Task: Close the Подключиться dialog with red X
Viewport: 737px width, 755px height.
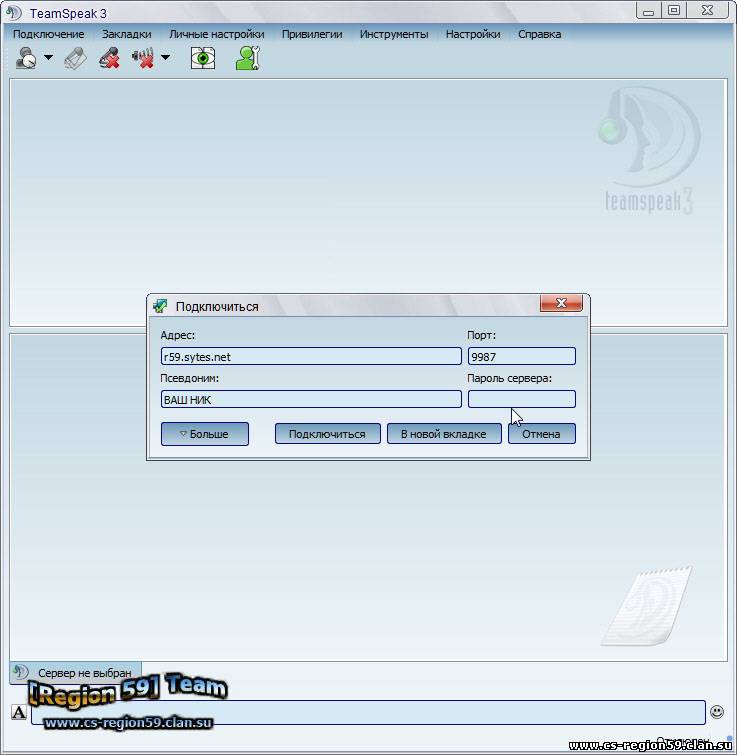Action: click(x=561, y=303)
